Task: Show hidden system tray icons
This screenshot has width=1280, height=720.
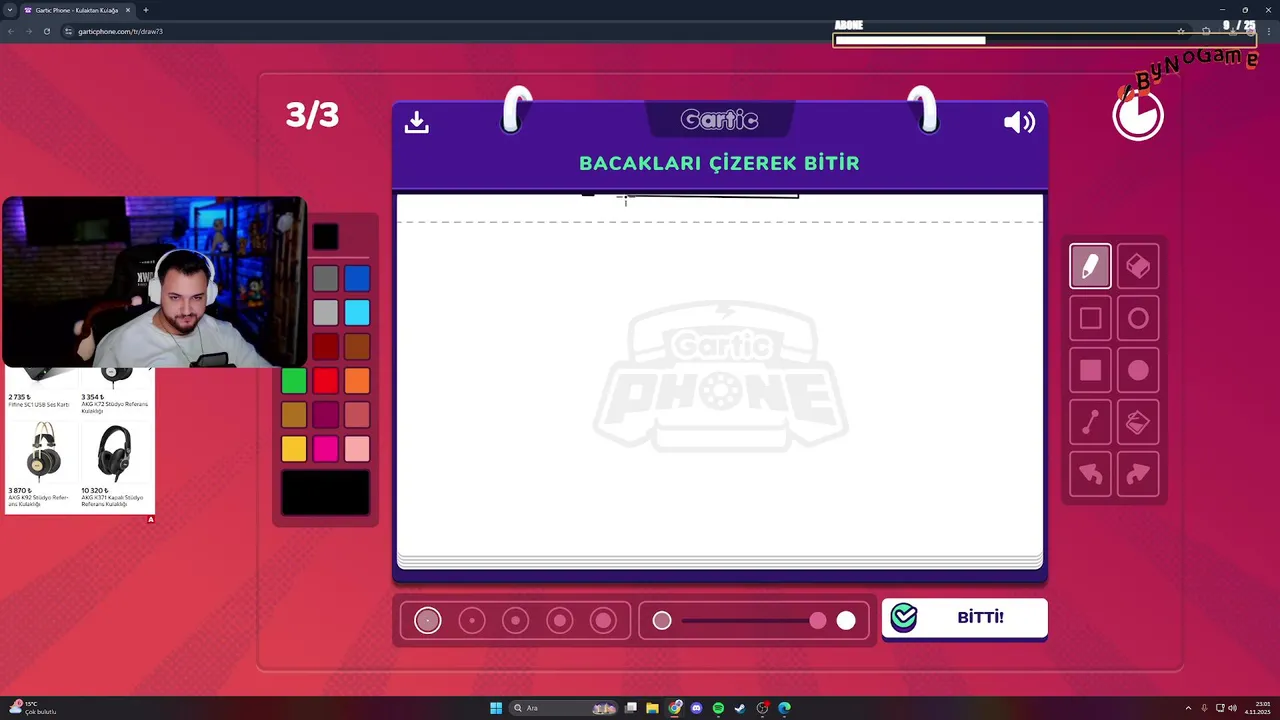Action: coord(1188,708)
